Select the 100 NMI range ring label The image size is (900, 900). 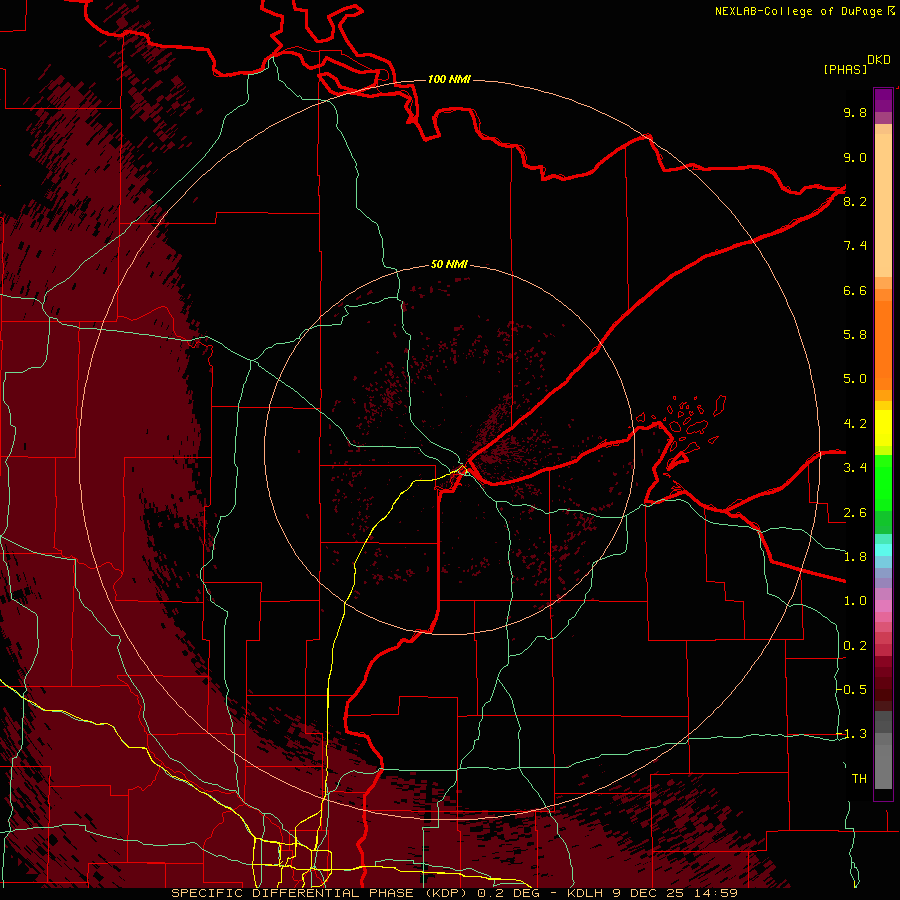click(x=449, y=79)
